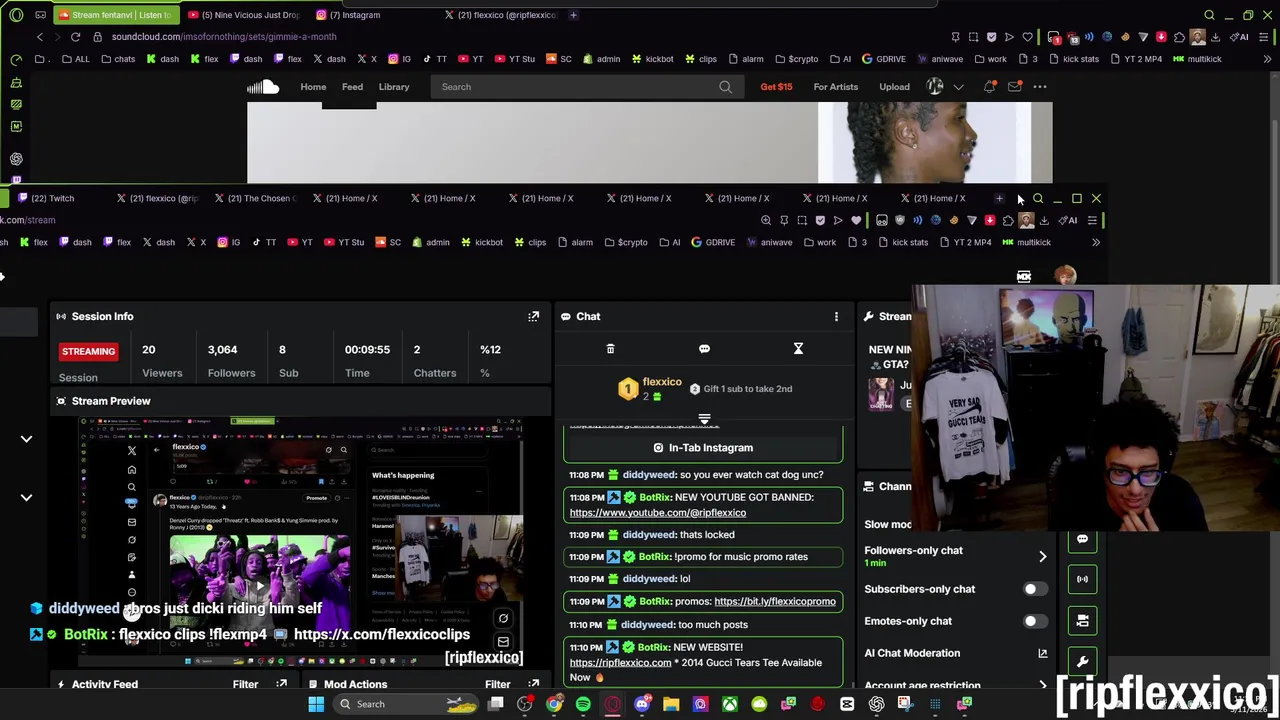
Task: Open Activity Feed Filter button
Action: click(245, 685)
